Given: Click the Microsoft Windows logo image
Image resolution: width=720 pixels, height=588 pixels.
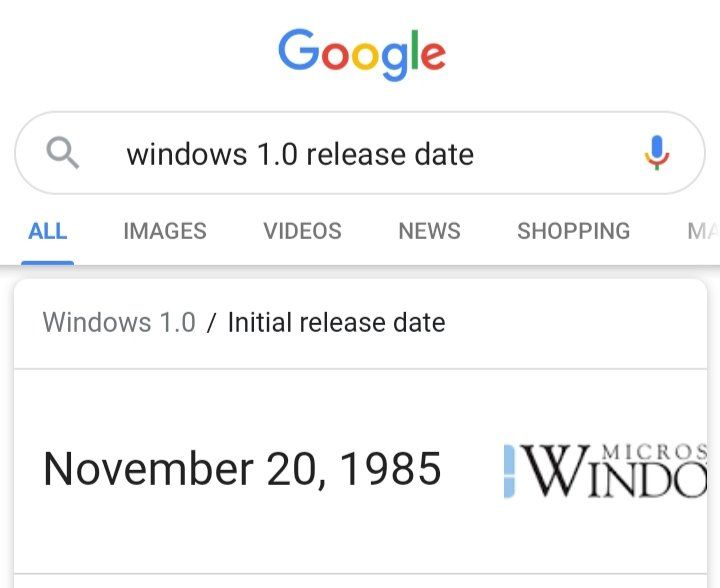Looking at the screenshot, I should [x=606, y=470].
